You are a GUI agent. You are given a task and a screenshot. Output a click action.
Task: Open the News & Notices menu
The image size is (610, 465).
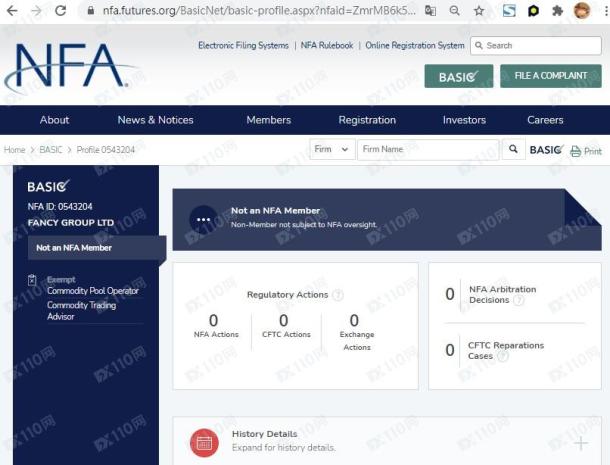(155, 120)
